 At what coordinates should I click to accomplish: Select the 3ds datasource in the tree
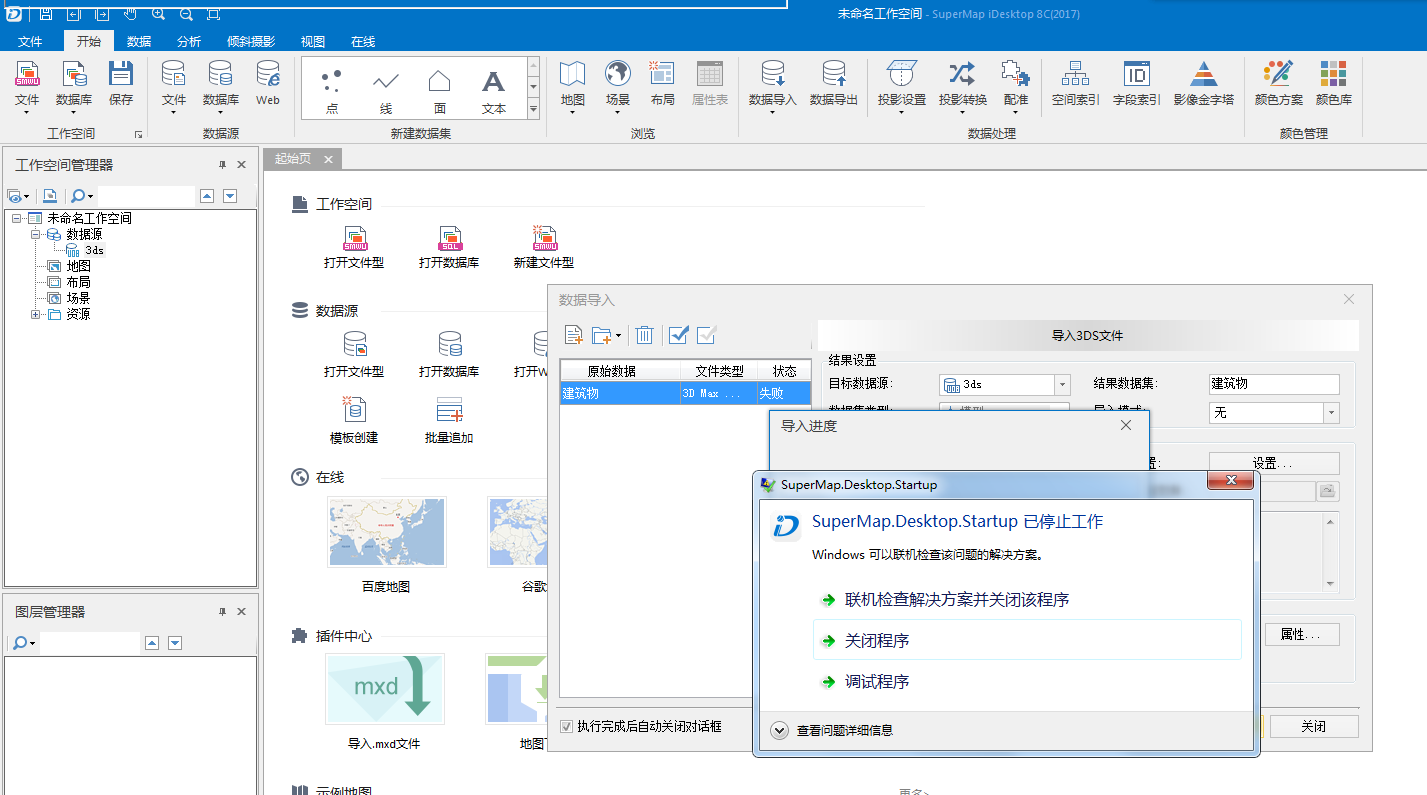coord(93,250)
